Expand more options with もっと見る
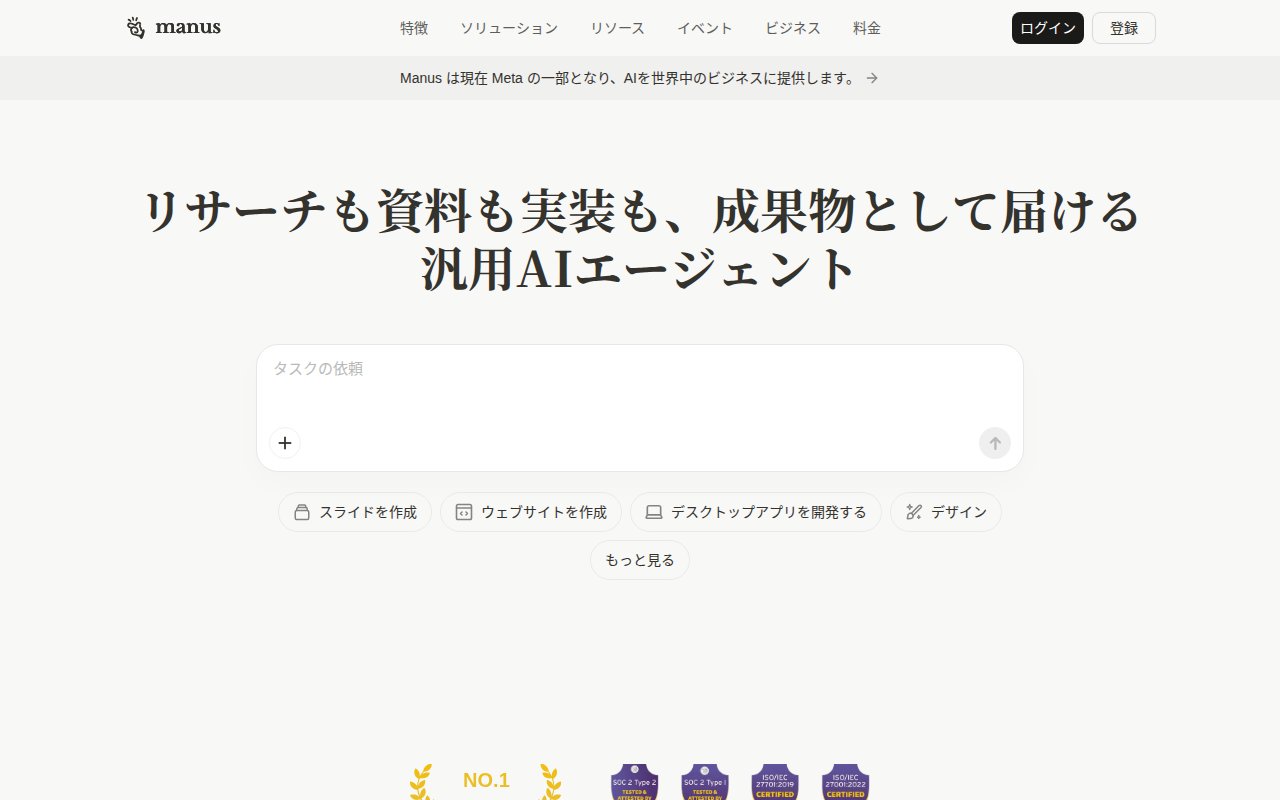 pos(640,560)
